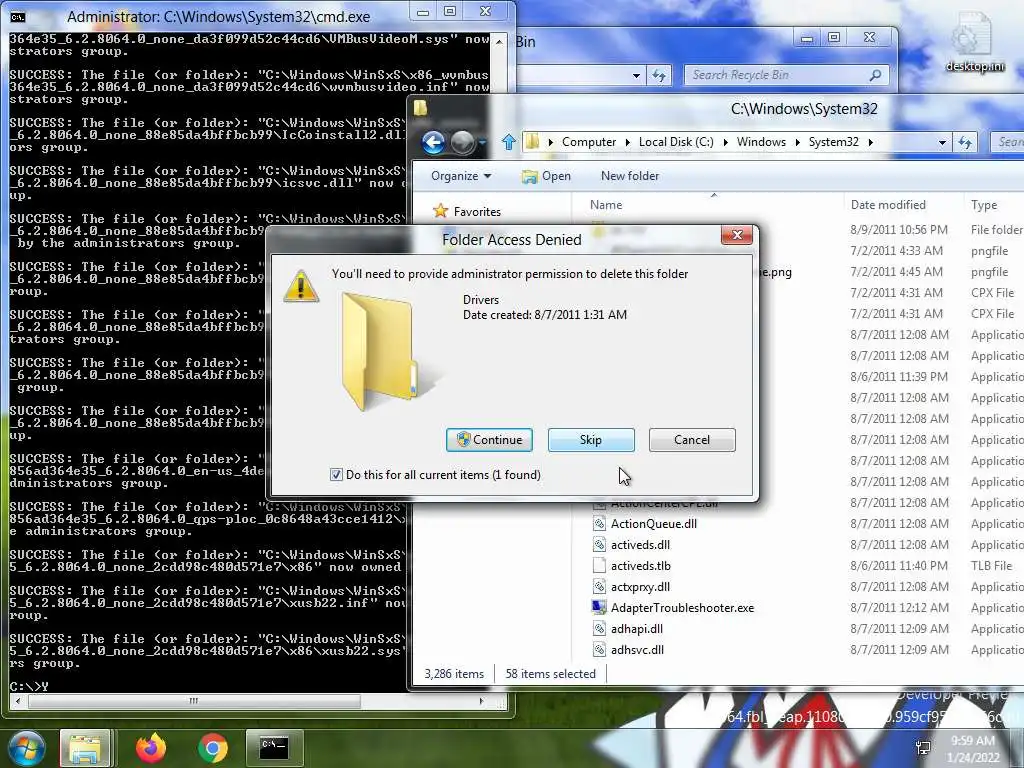The width and height of the screenshot is (1024, 768).
Task: Click the ActionQueue.dll file icon
Action: click(x=599, y=524)
